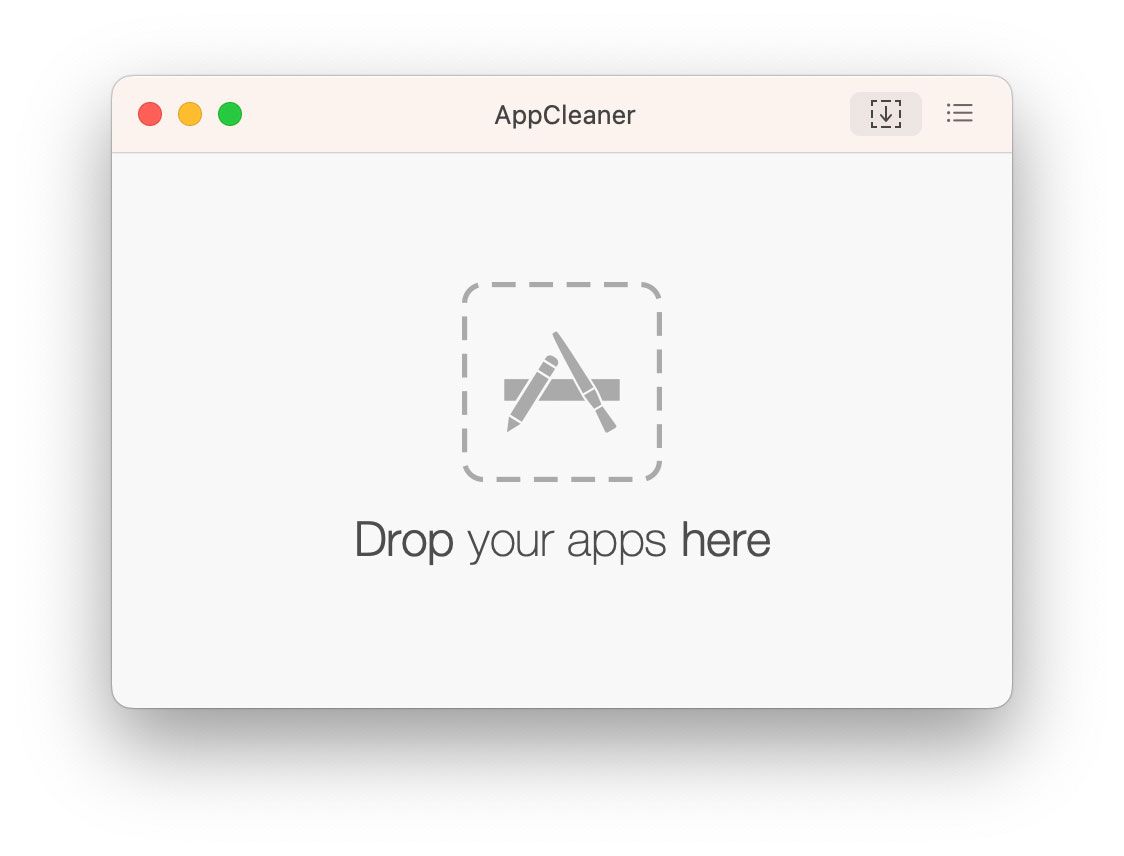This screenshot has height=856, width=1124.
Task: Close the AppCleaner window
Action: pyautogui.click(x=150, y=114)
